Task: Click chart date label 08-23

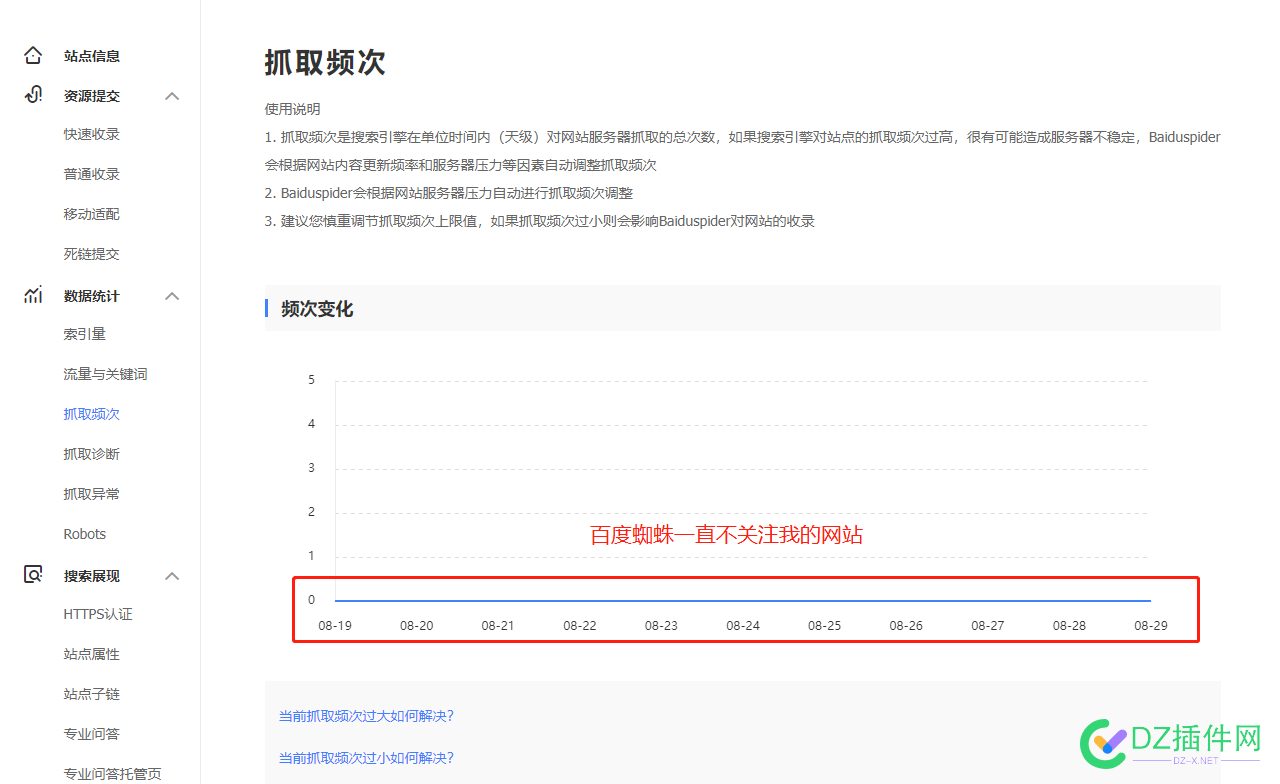Action: point(661,626)
